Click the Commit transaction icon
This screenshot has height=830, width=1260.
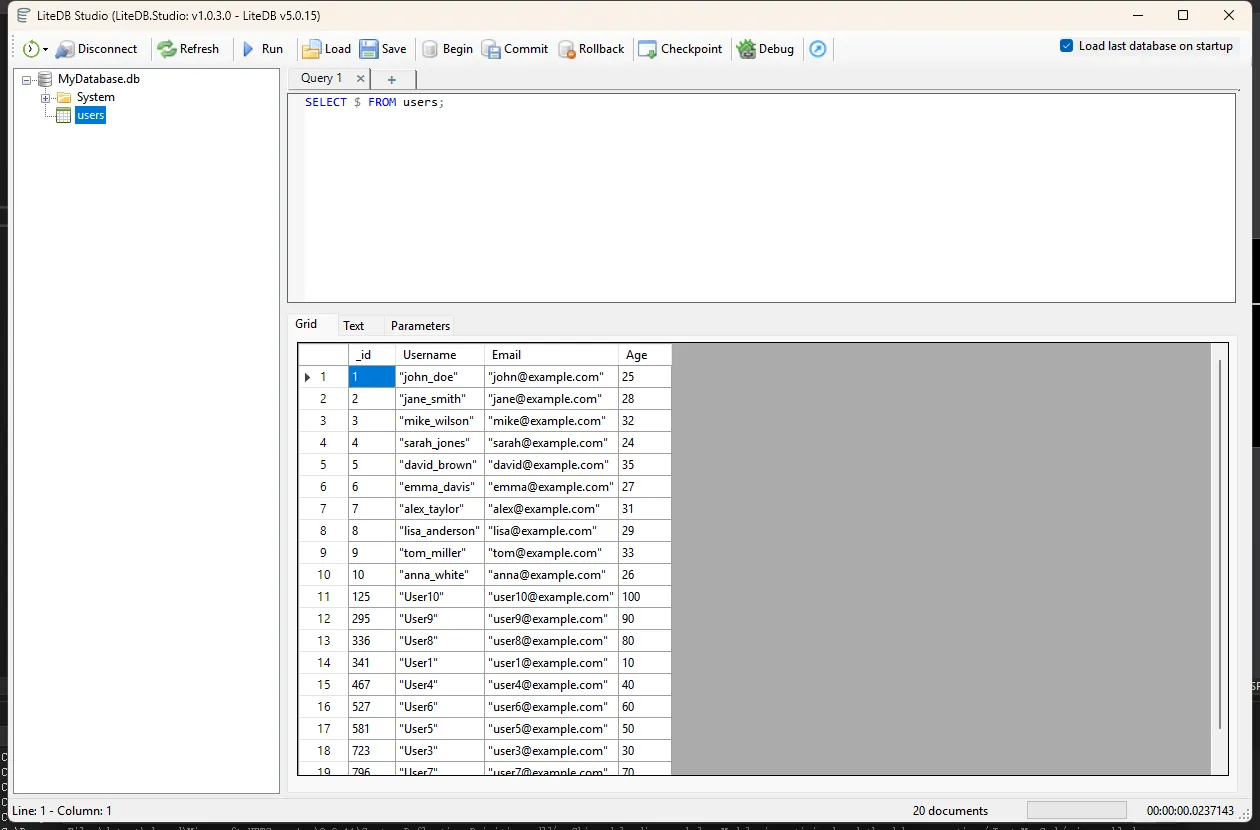tap(491, 49)
